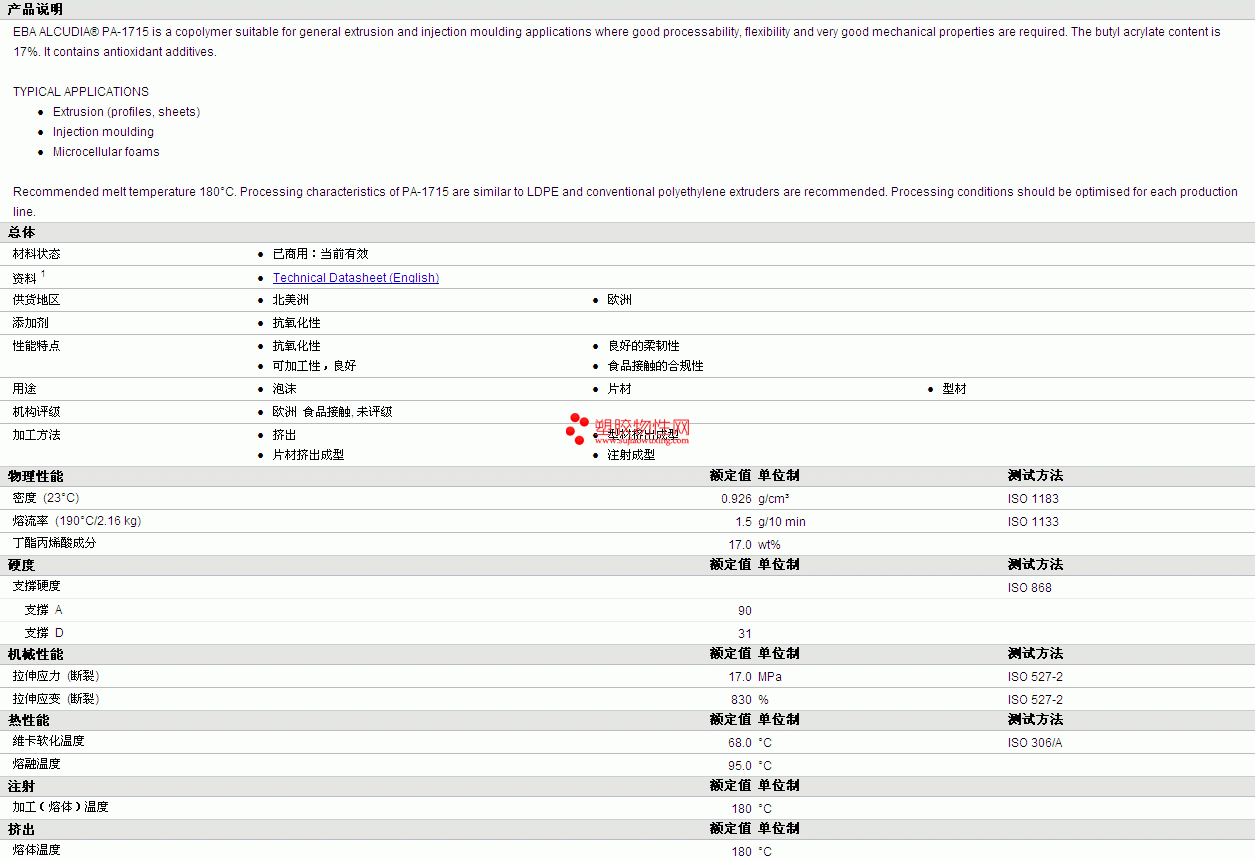The image size is (1255, 859).
Task: Click the Extrusion (profiles, sheets) bullet
Action: point(126,112)
